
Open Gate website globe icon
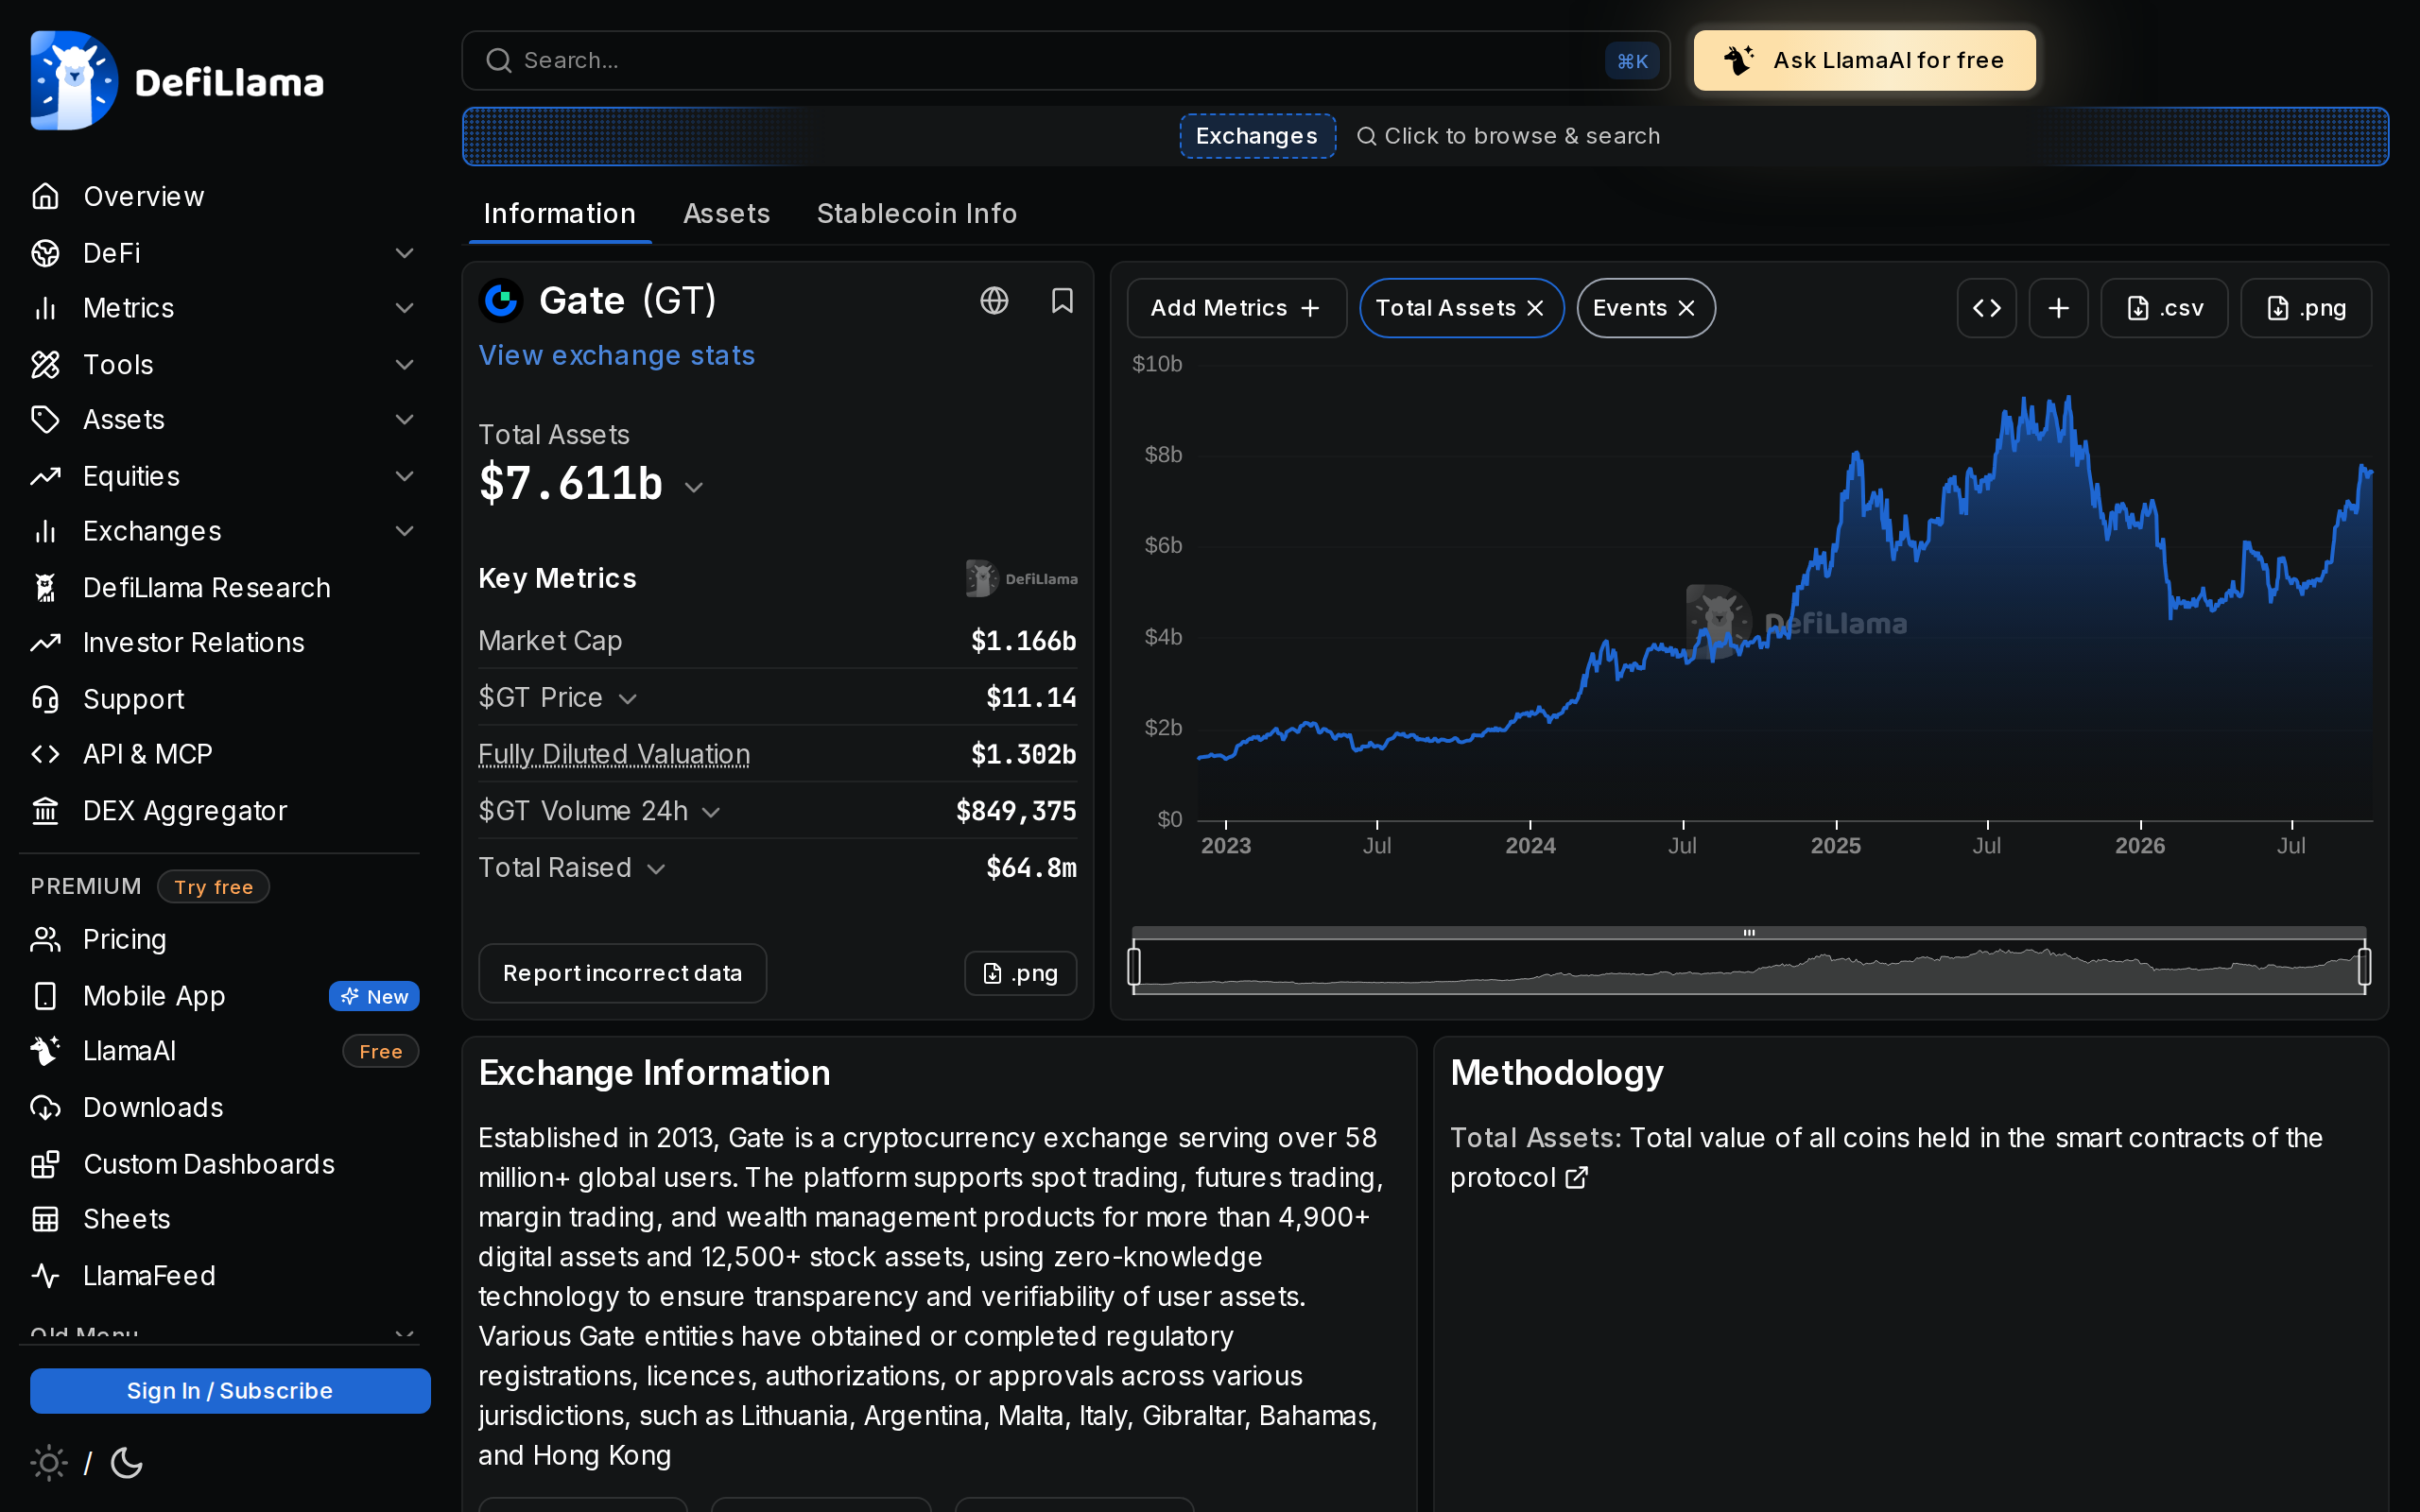pos(994,300)
